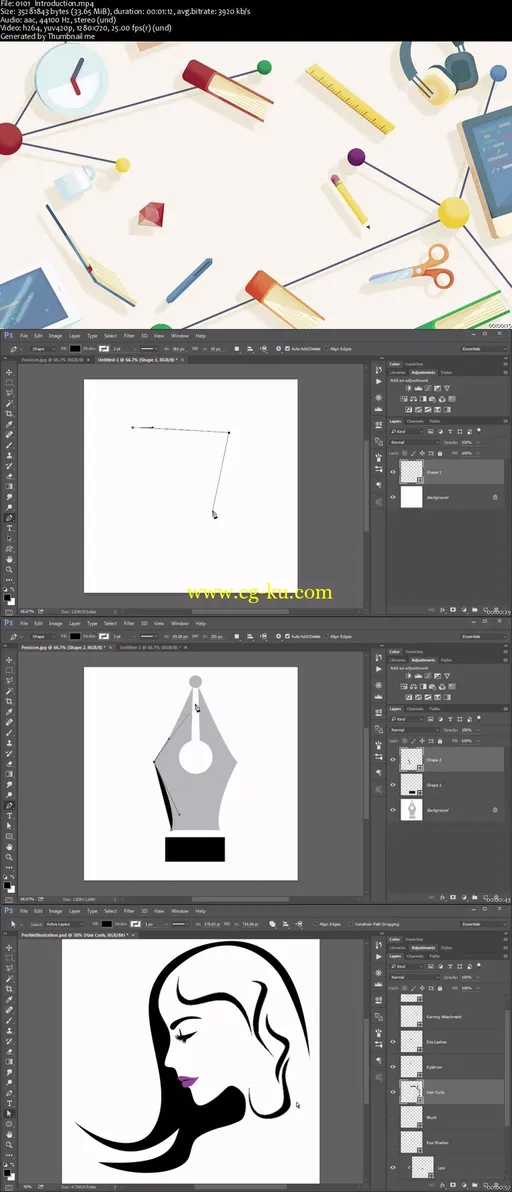Select the Move tool in Untitled-1 window
The width and height of the screenshot is (512, 1192).
[x=9, y=372]
